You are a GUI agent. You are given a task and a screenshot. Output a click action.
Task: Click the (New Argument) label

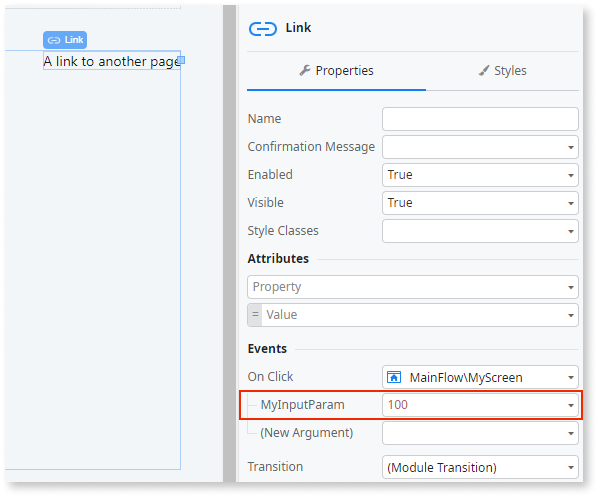point(307,433)
